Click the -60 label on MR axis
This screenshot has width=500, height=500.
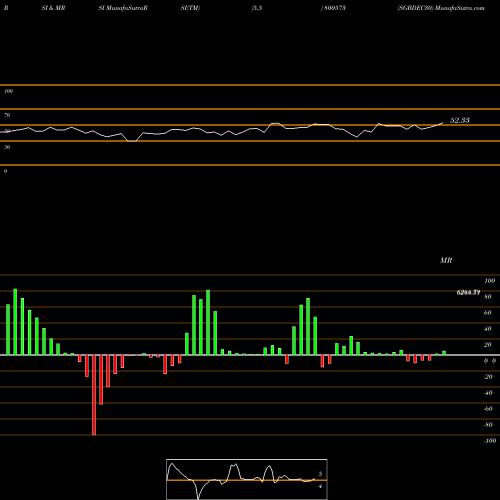click(488, 409)
